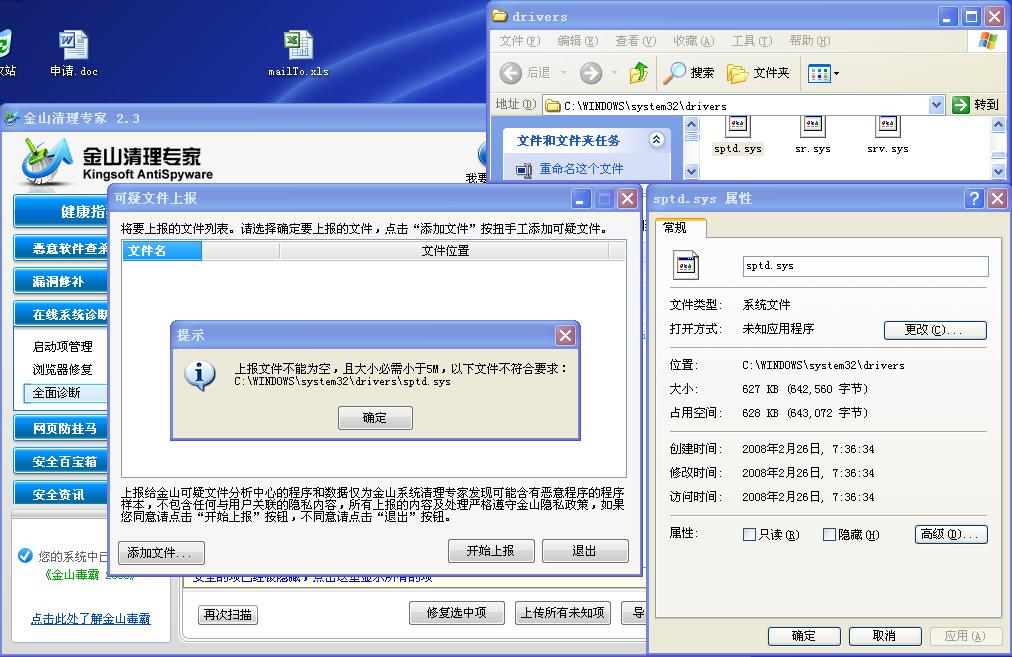Image resolution: width=1012 pixels, height=657 pixels.
Task: Open the back button history dropdown arrow
Action: (x=563, y=73)
